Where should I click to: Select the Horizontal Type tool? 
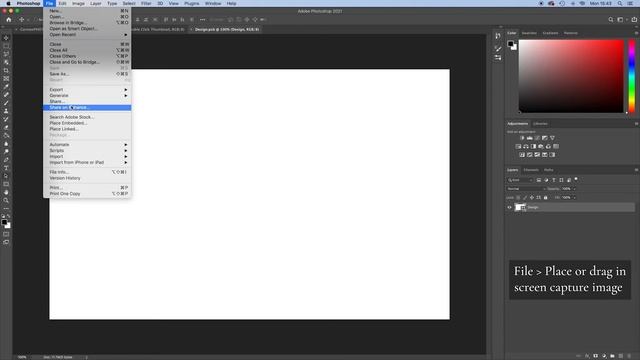[x=6, y=168]
